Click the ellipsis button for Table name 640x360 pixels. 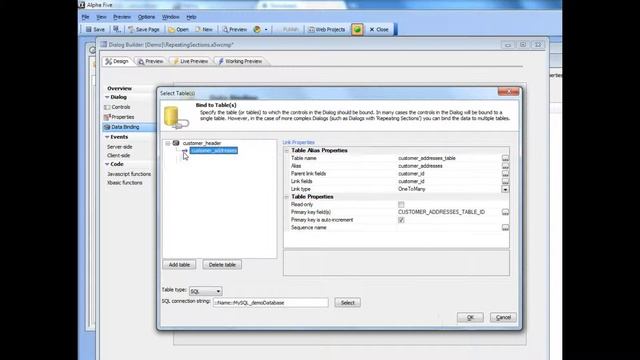(505, 158)
